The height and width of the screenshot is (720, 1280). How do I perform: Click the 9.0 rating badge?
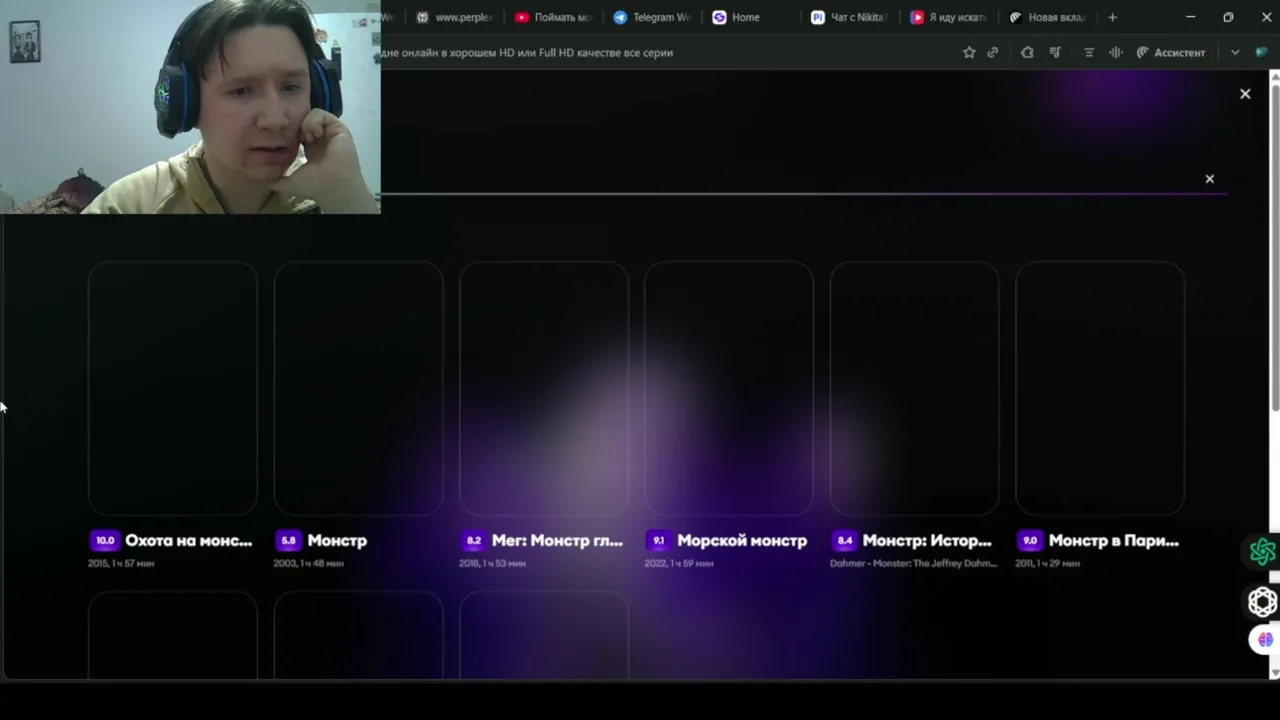[1030, 540]
